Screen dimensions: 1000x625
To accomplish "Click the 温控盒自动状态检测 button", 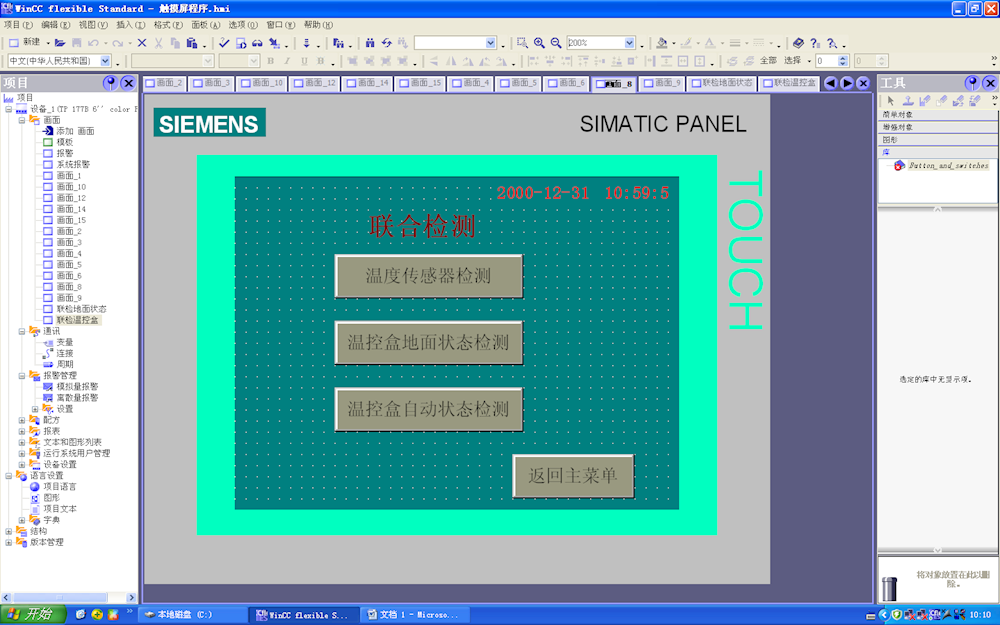I will tap(429, 409).
